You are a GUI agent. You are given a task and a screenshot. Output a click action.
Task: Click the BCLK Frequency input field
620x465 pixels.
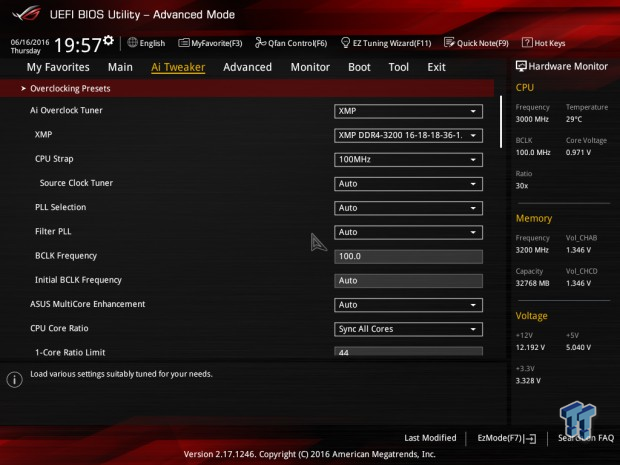tap(408, 256)
